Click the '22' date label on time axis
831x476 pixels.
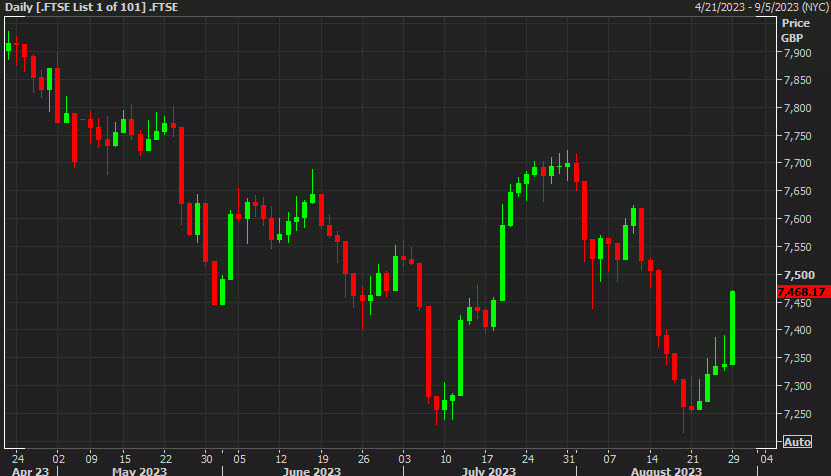coord(166,459)
